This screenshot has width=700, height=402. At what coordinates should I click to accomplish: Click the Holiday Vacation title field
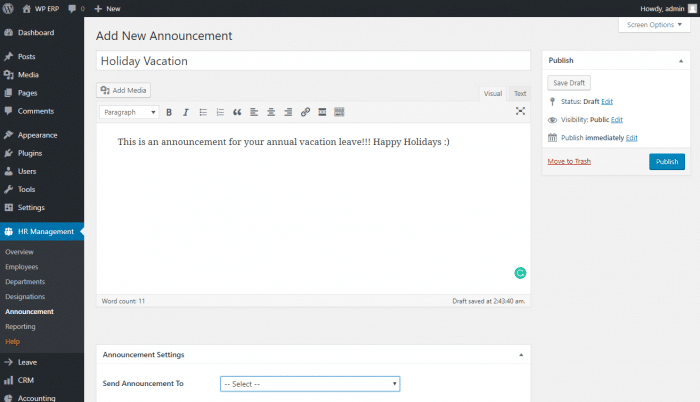313,61
